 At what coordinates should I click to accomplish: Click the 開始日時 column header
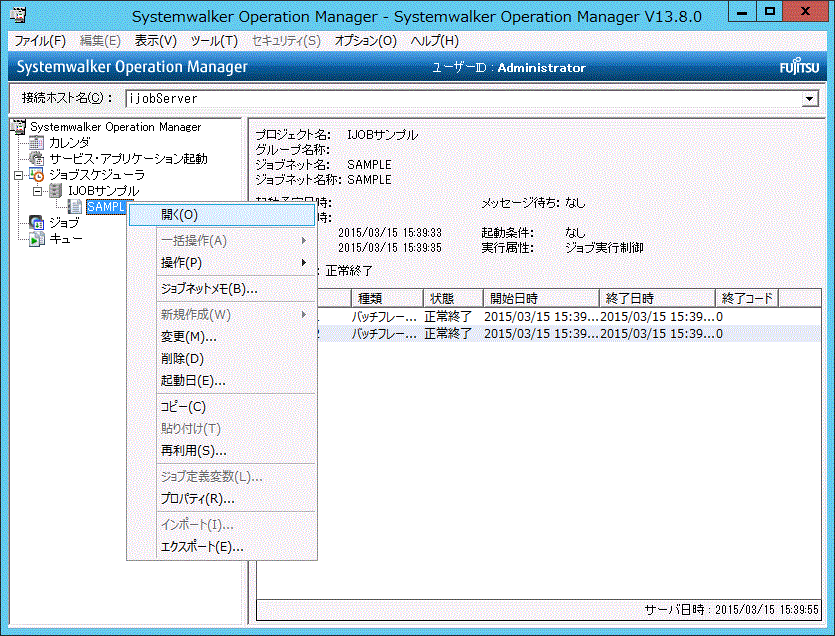click(542, 298)
